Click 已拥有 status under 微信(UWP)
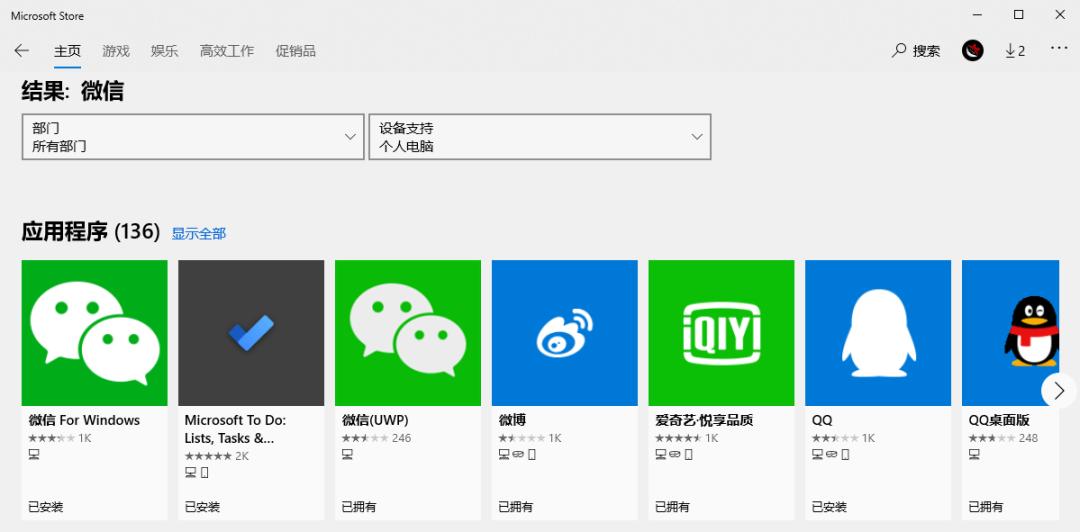The width and height of the screenshot is (1080, 532). pyautogui.click(x=359, y=507)
